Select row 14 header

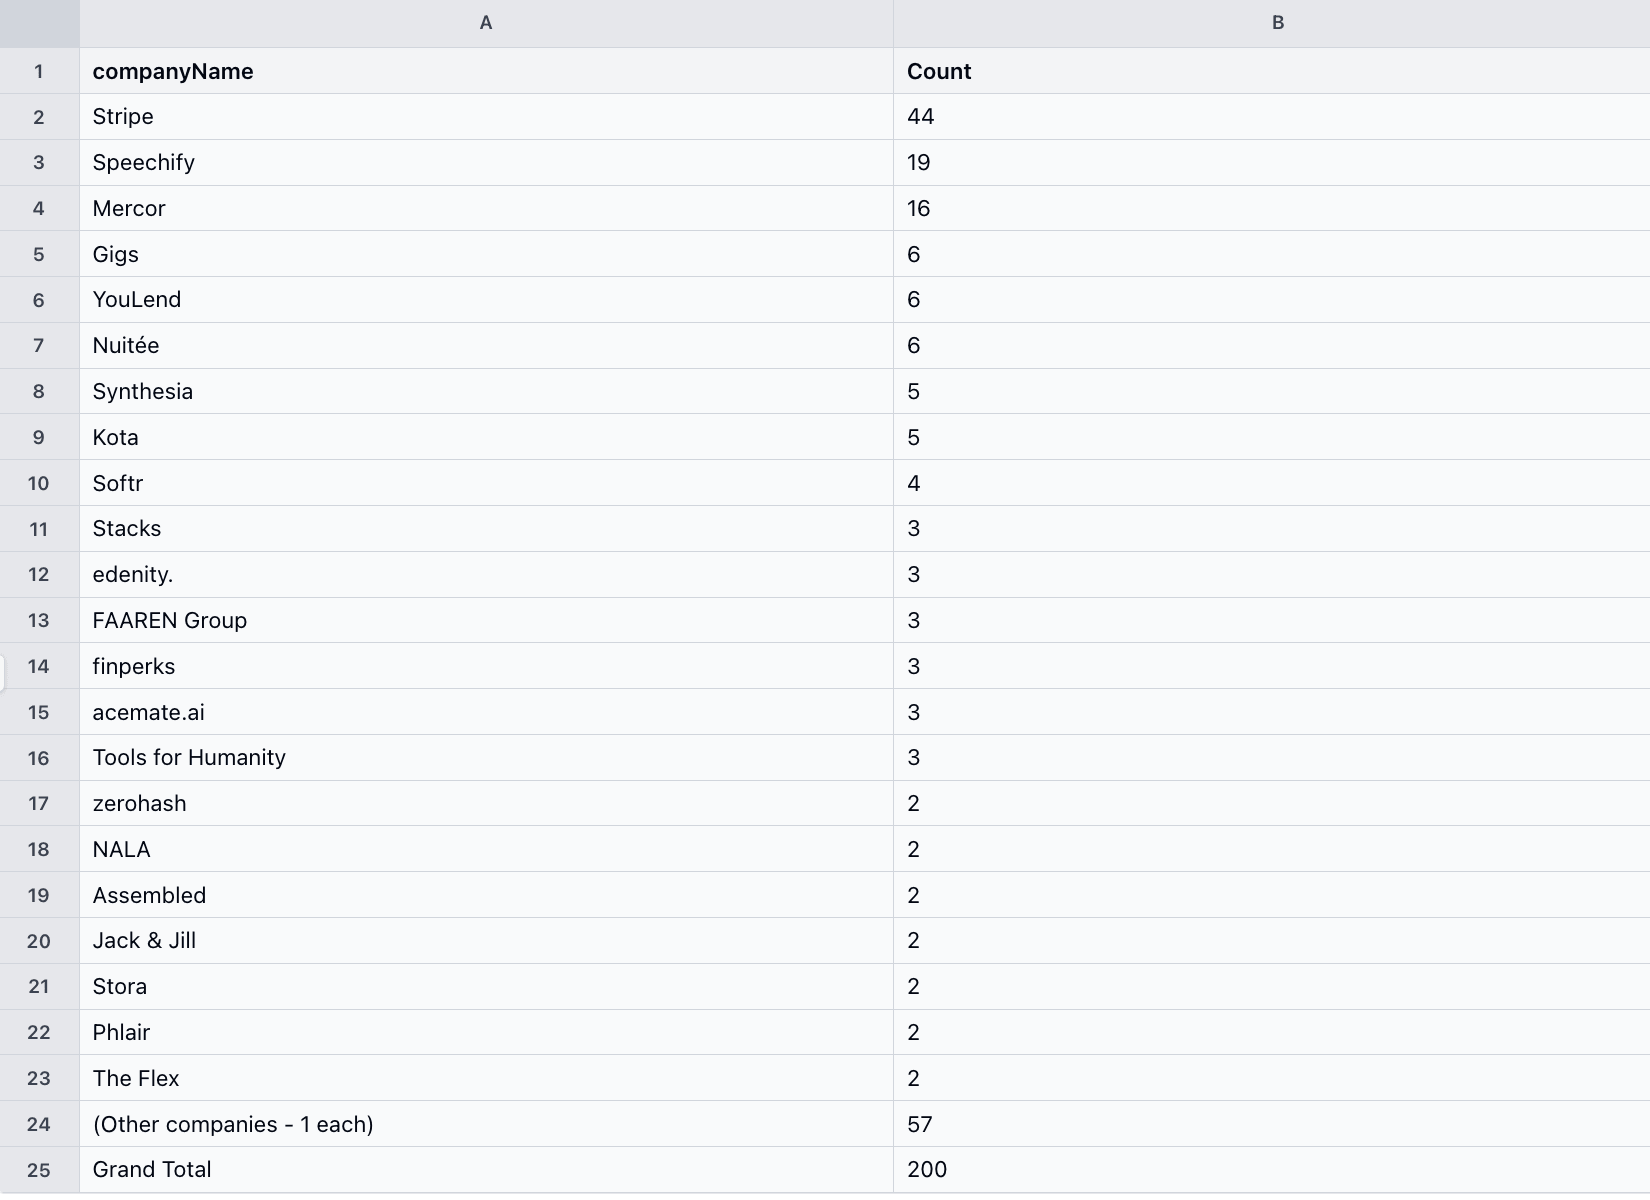click(x=39, y=666)
